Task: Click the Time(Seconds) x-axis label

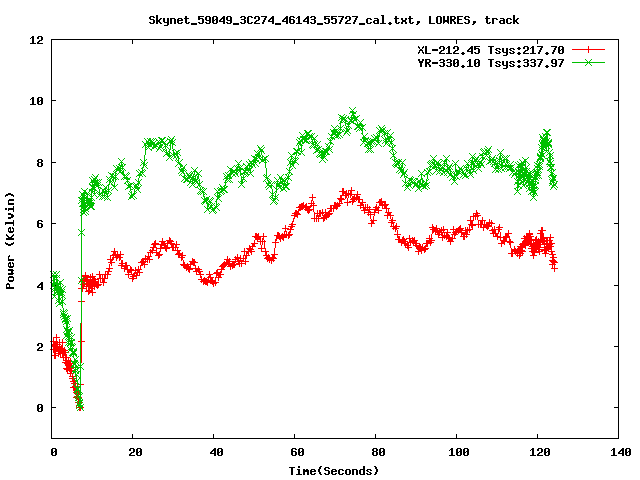Action: click(x=334, y=471)
